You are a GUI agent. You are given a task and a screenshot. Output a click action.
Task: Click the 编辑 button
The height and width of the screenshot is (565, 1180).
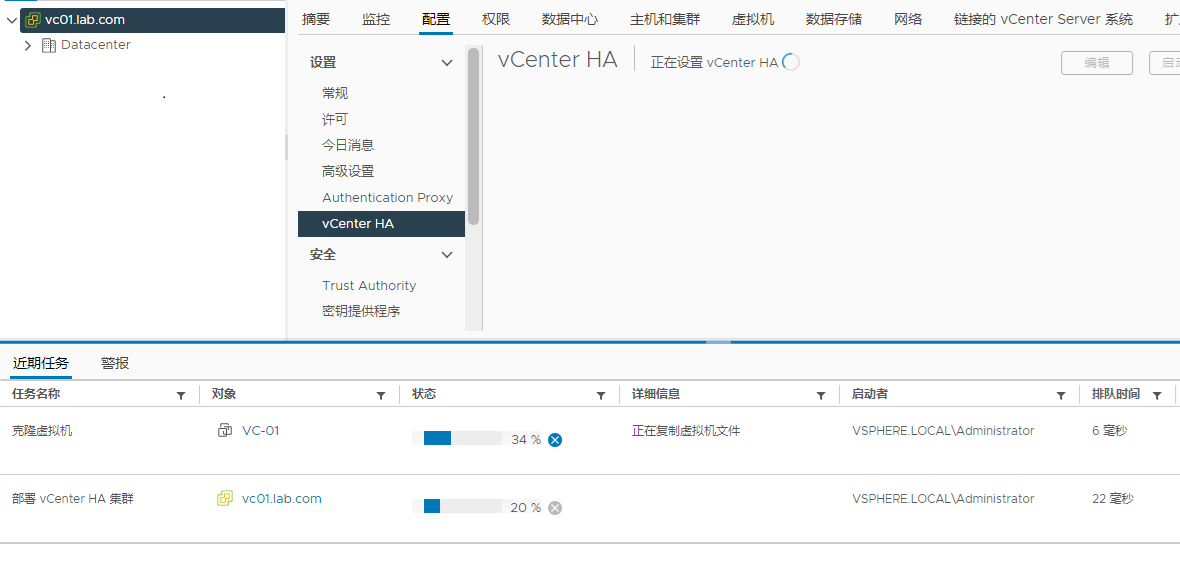(x=1096, y=63)
